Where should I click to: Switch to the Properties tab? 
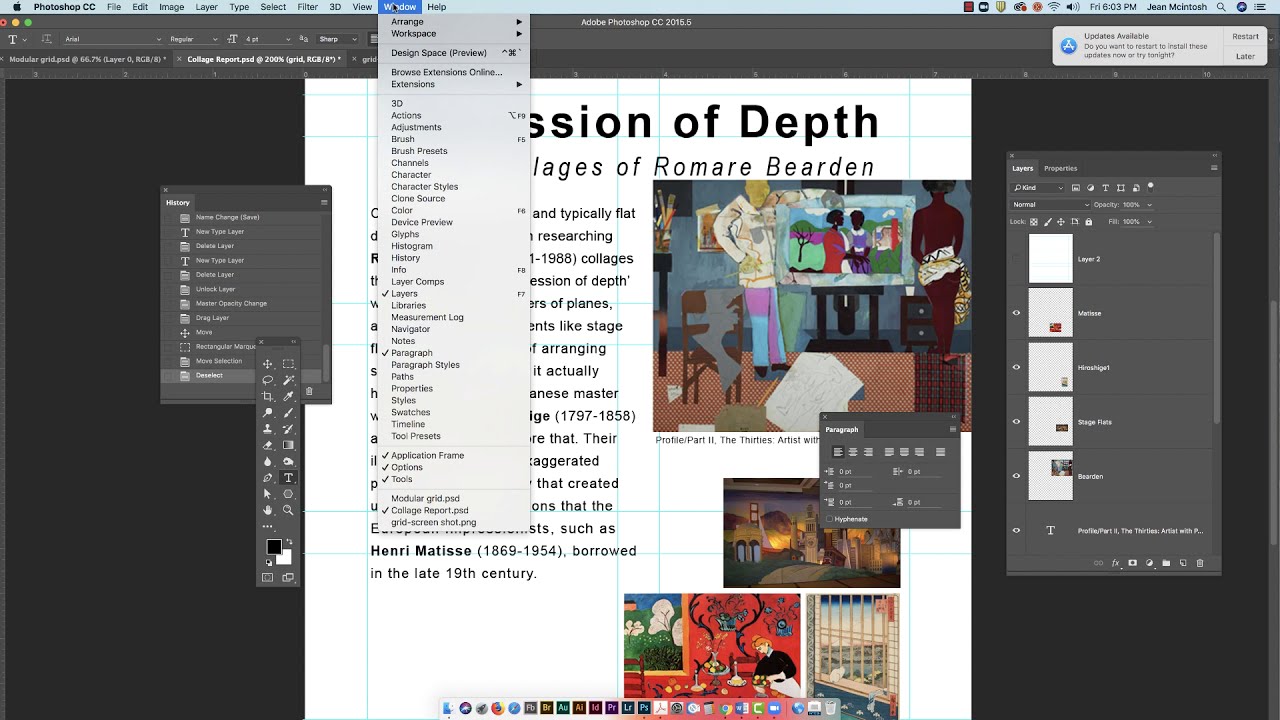[1060, 168]
